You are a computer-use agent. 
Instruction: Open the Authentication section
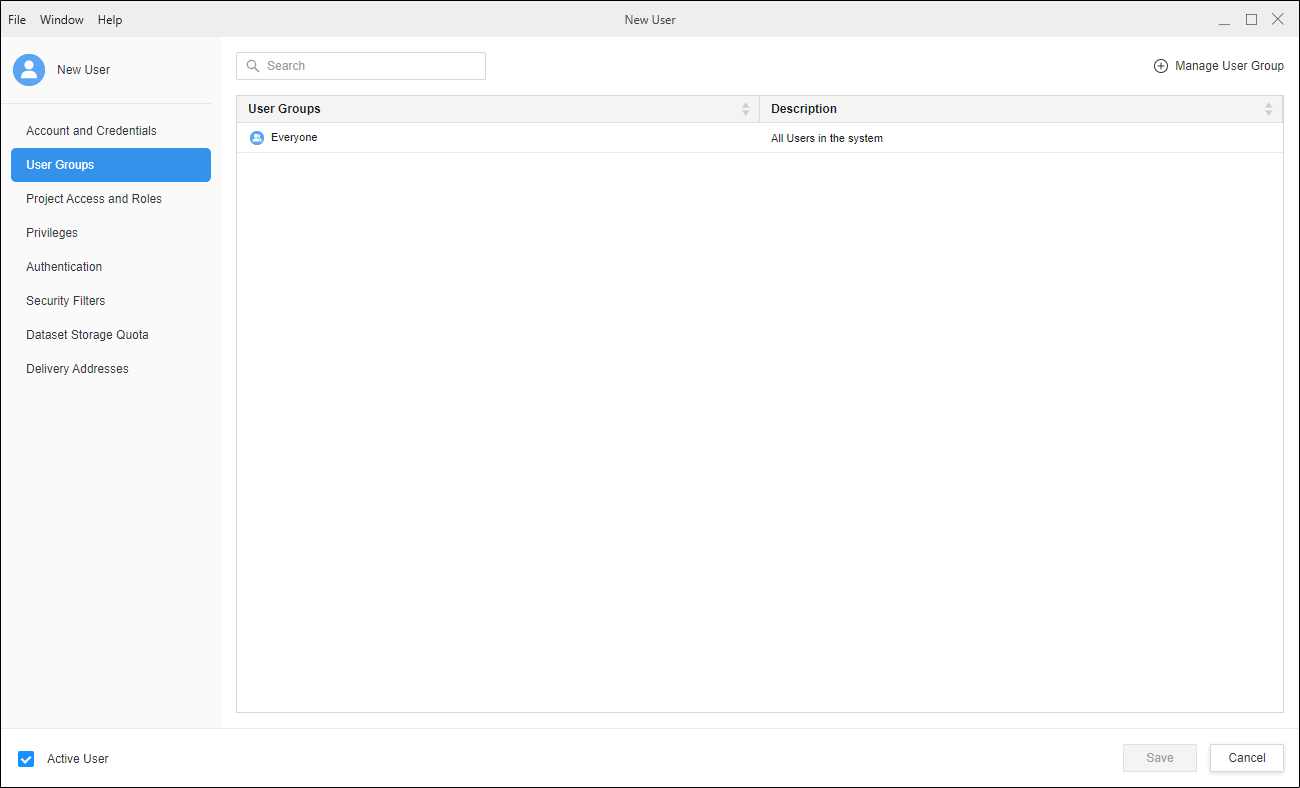[64, 267]
